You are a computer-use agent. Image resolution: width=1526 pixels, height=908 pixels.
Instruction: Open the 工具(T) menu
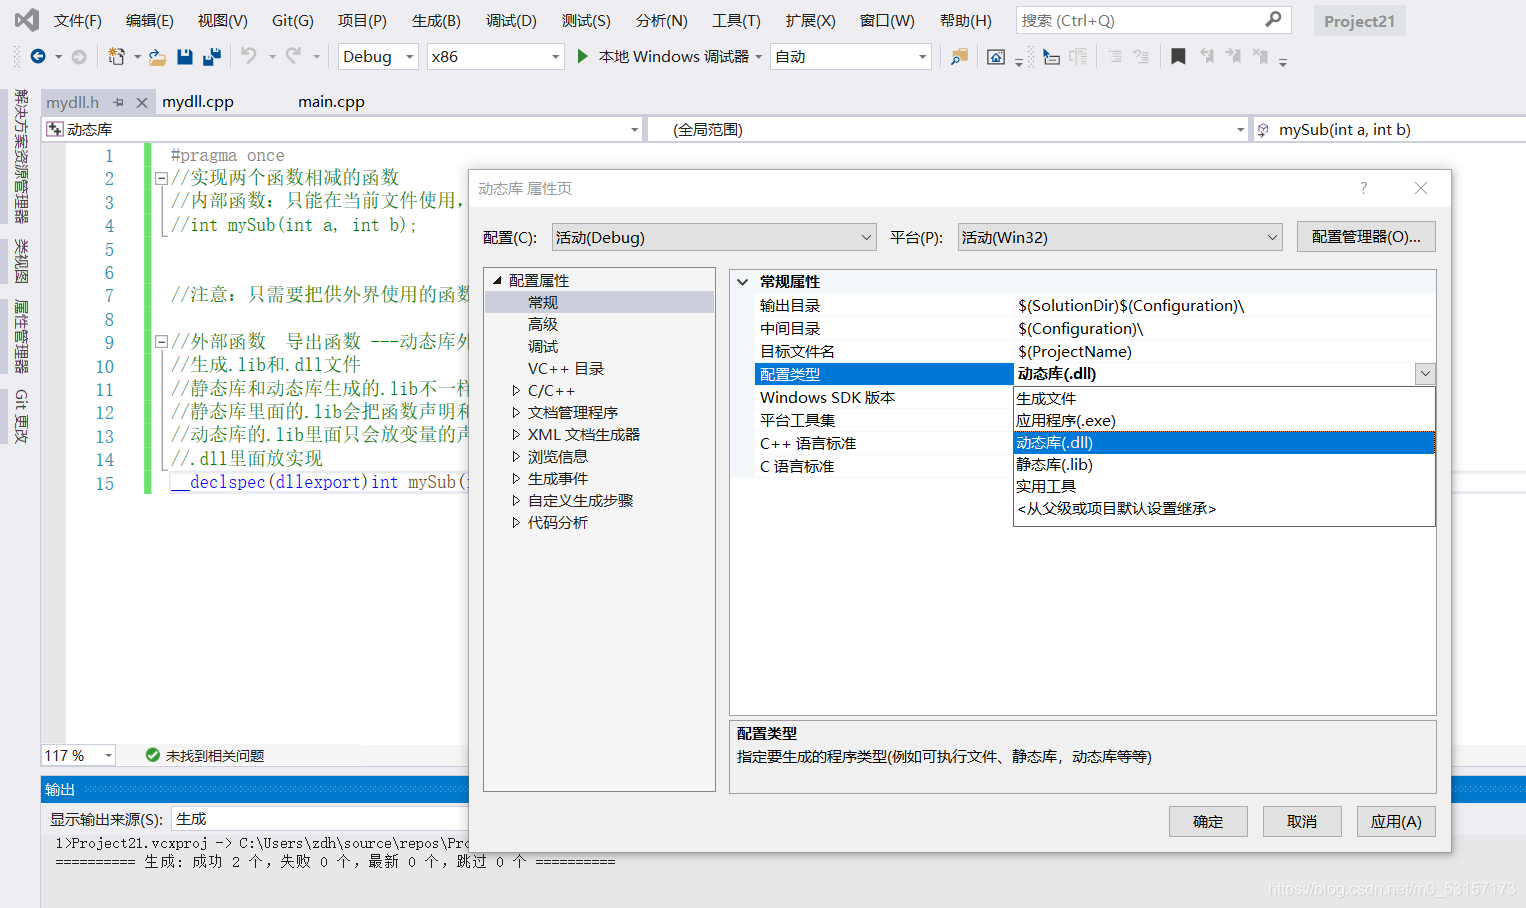[x=736, y=20]
